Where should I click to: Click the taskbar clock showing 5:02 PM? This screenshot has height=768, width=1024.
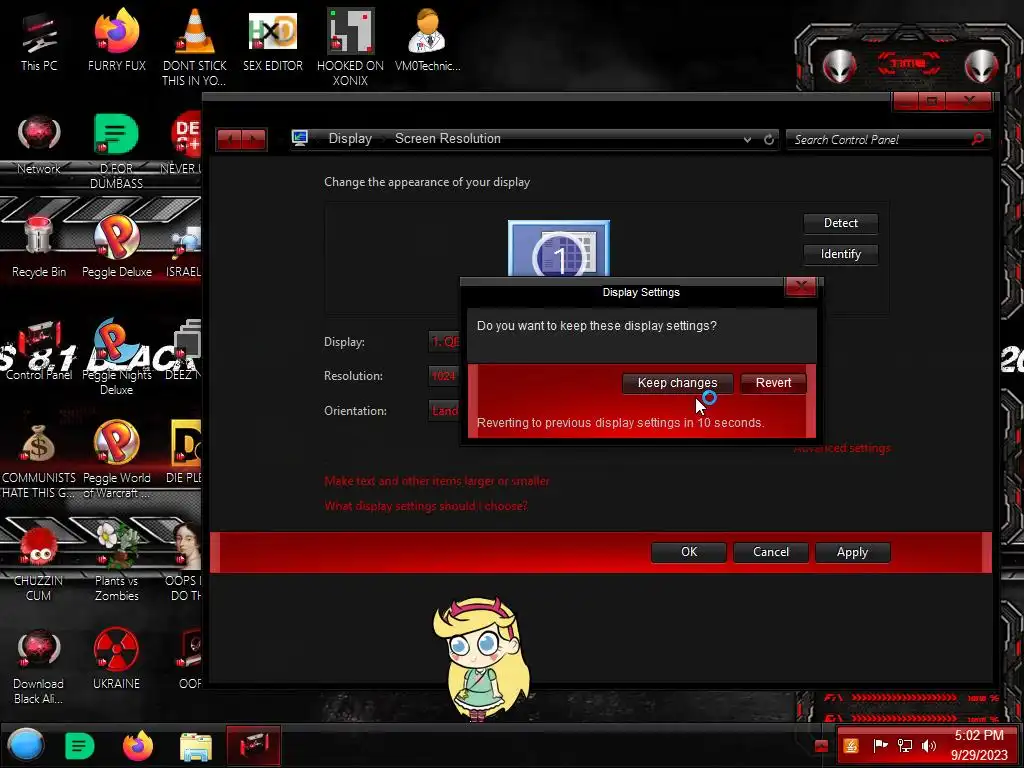click(979, 745)
